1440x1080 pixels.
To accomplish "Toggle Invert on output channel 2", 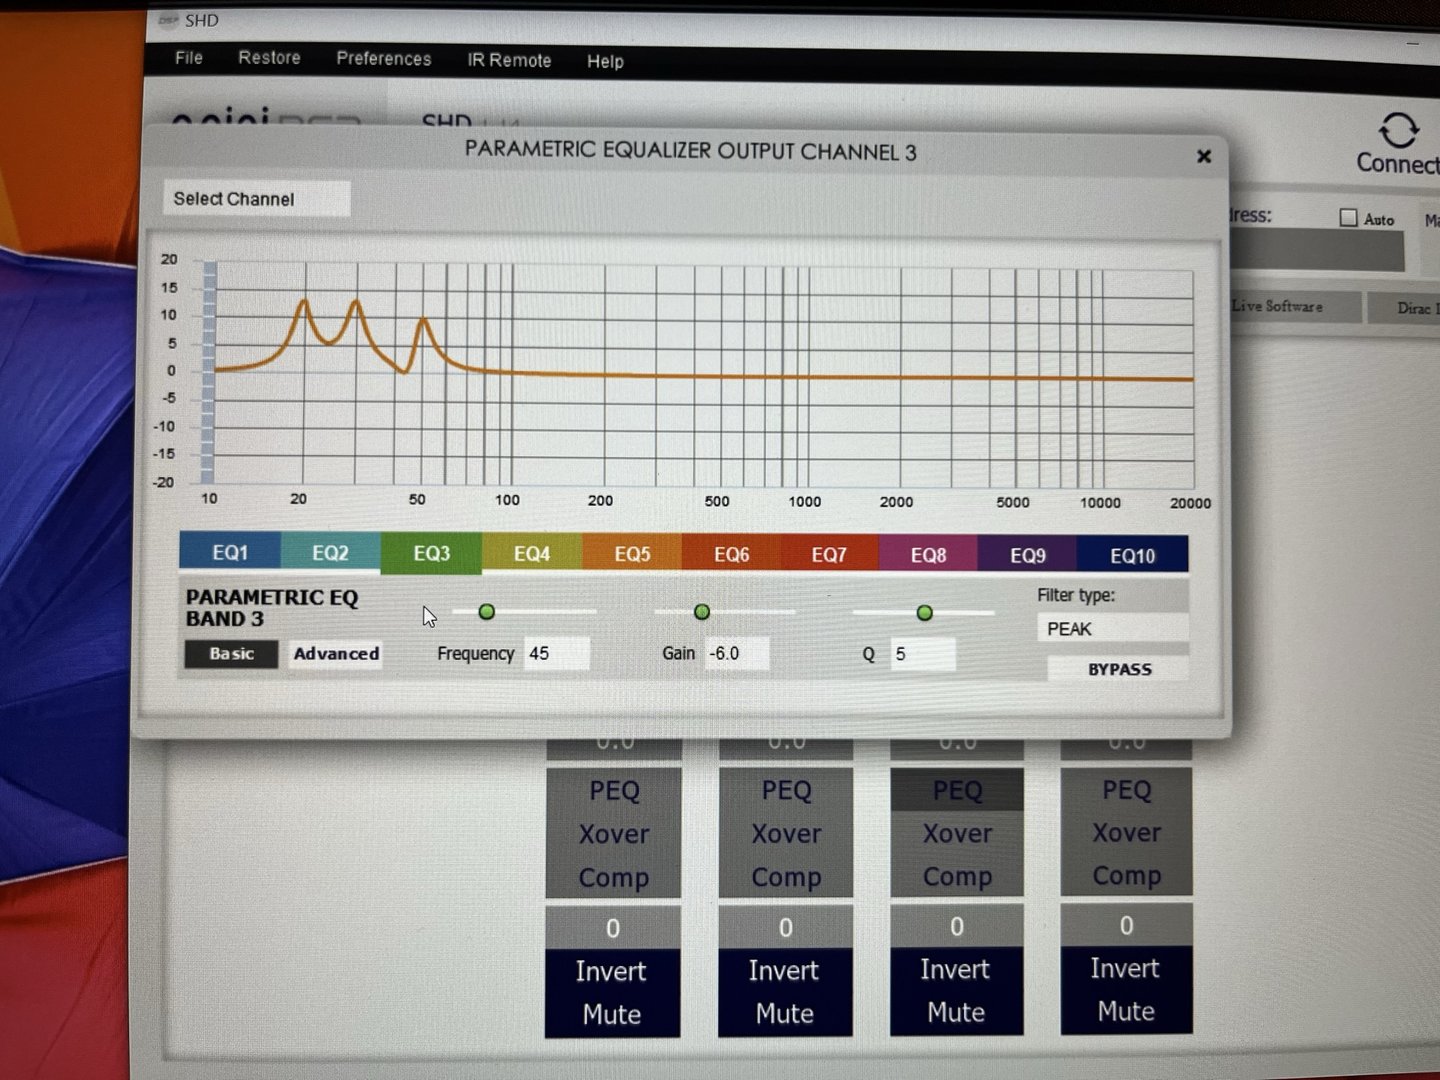I will pyautogui.click(x=784, y=971).
